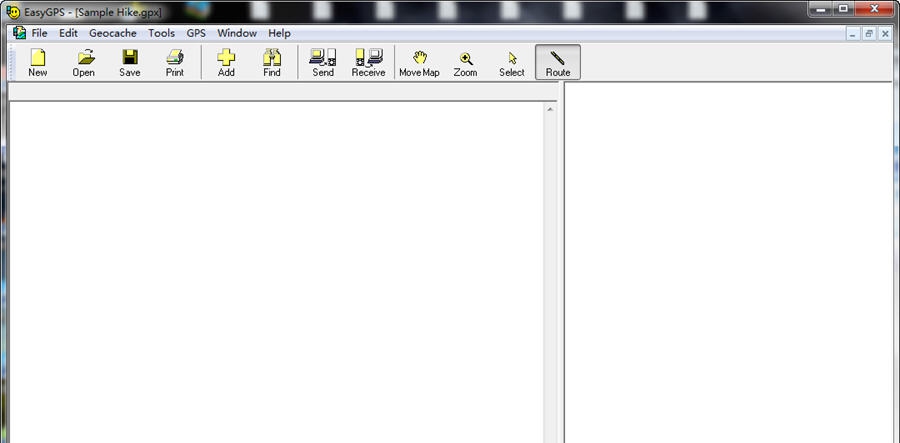Add a new waypoint with Add
Screen dimensions: 900x443
226,63
